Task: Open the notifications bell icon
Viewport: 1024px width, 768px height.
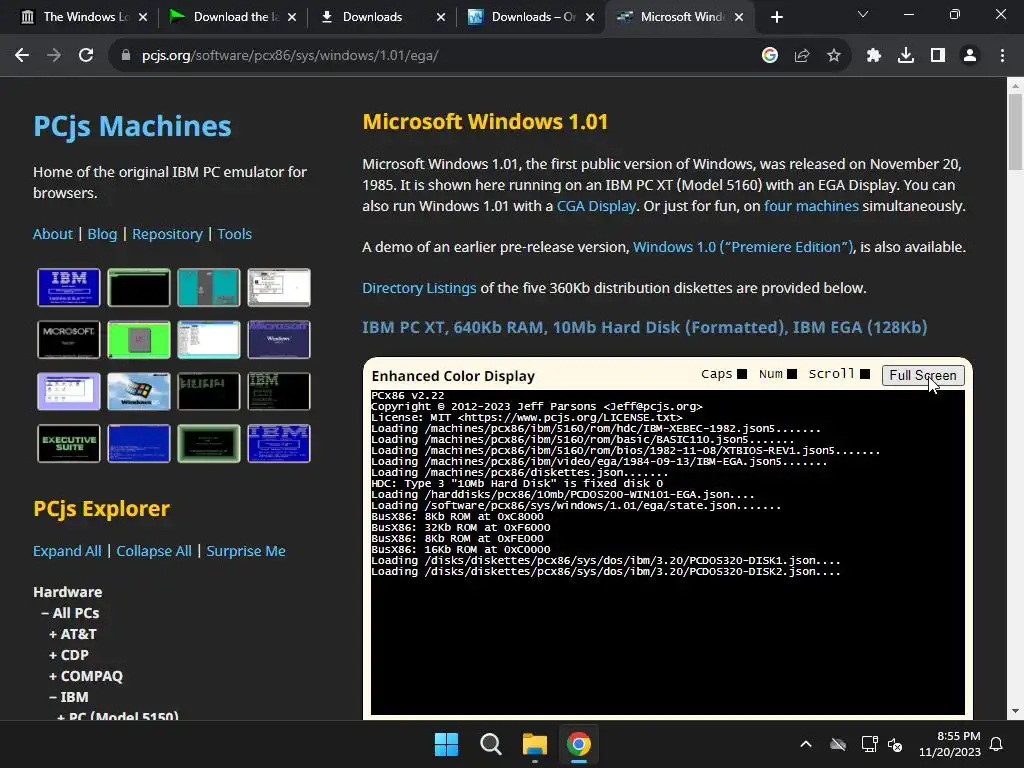Action: 996,744
